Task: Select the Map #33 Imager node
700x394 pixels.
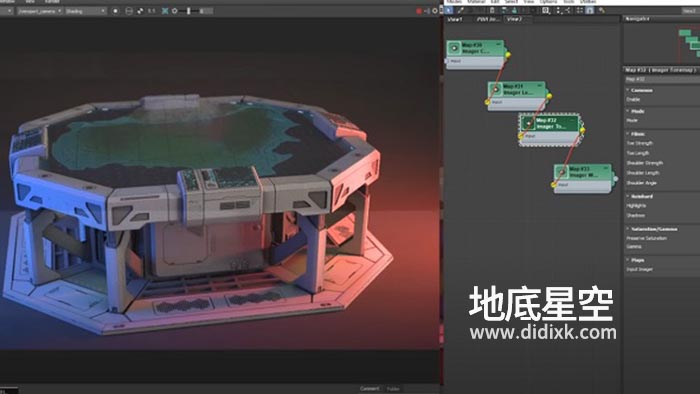Action: [583, 178]
